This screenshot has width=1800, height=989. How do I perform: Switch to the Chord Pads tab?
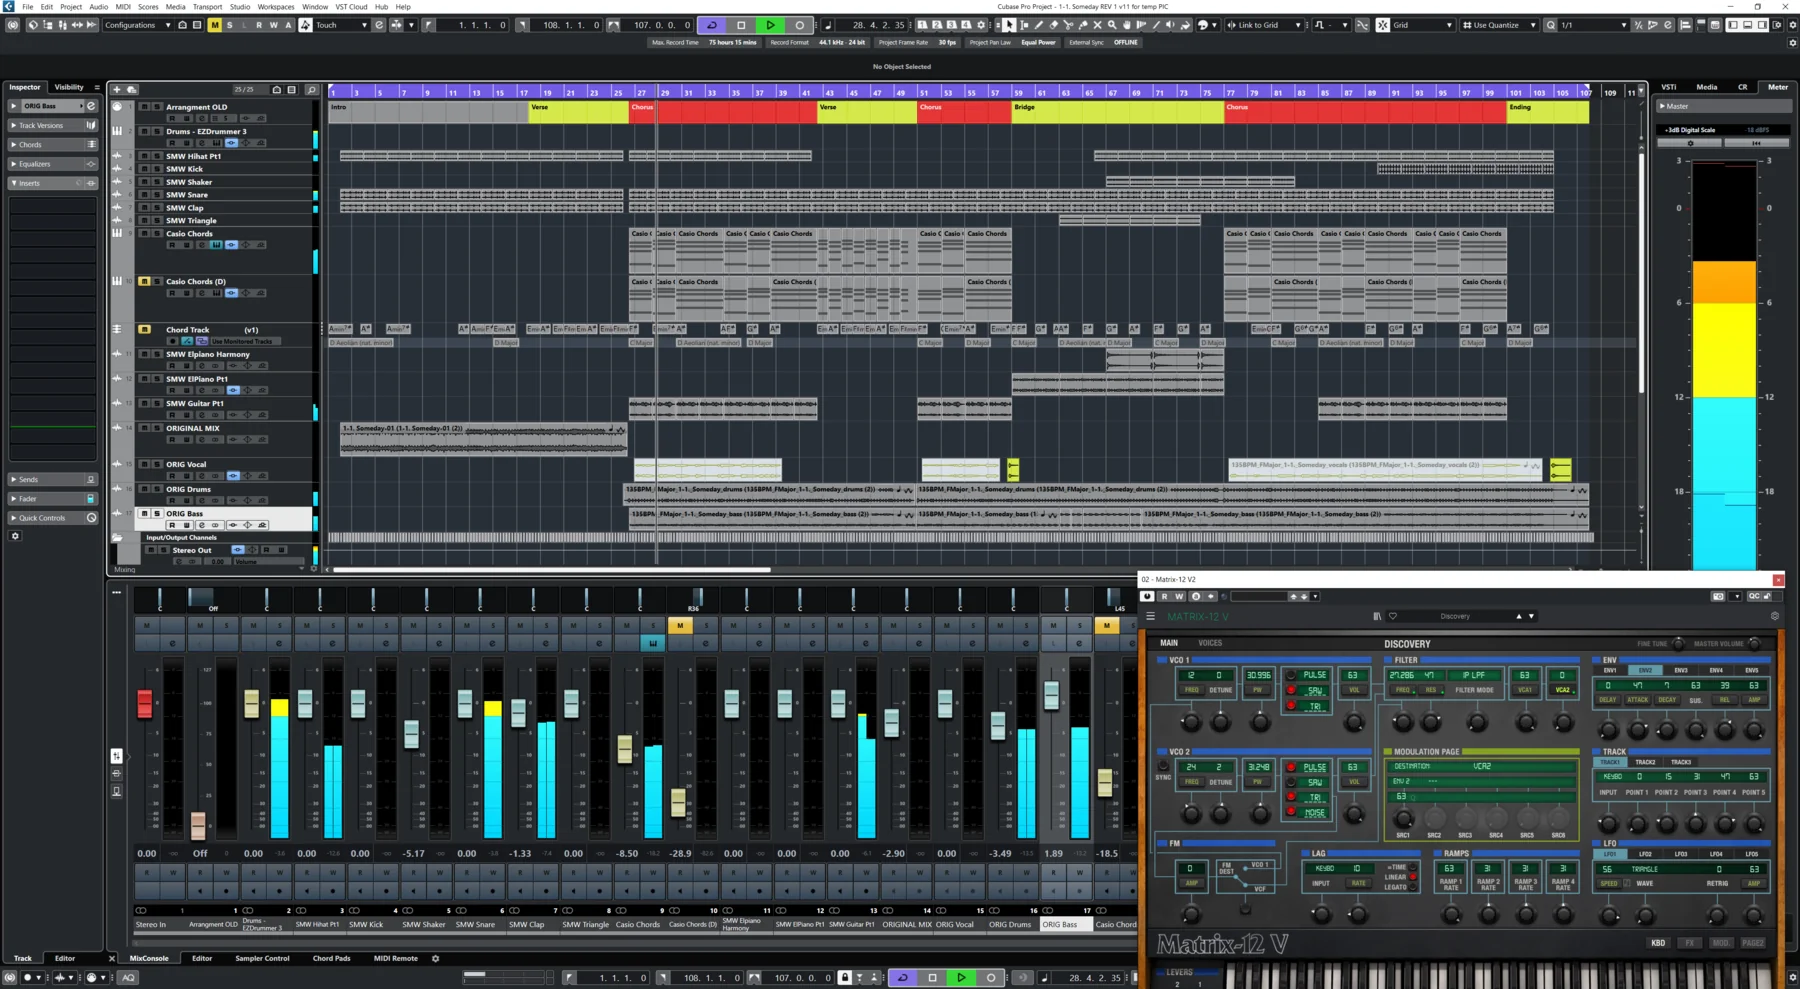click(x=331, y=958)
